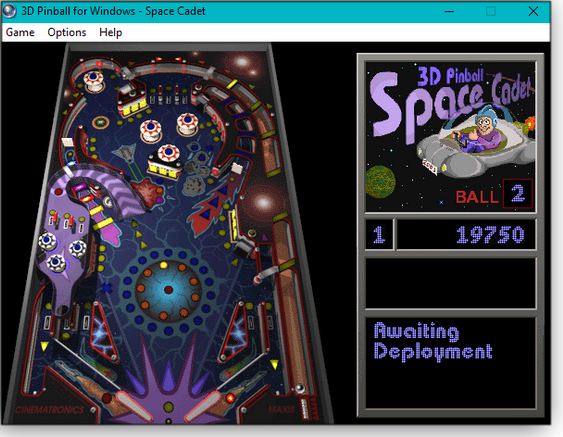Click the green planet in the logo
The image size is (563, 437).
click(380, 181)
